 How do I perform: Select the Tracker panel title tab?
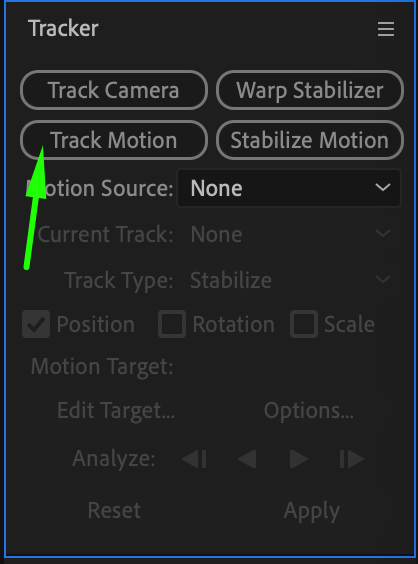point(63,28)
